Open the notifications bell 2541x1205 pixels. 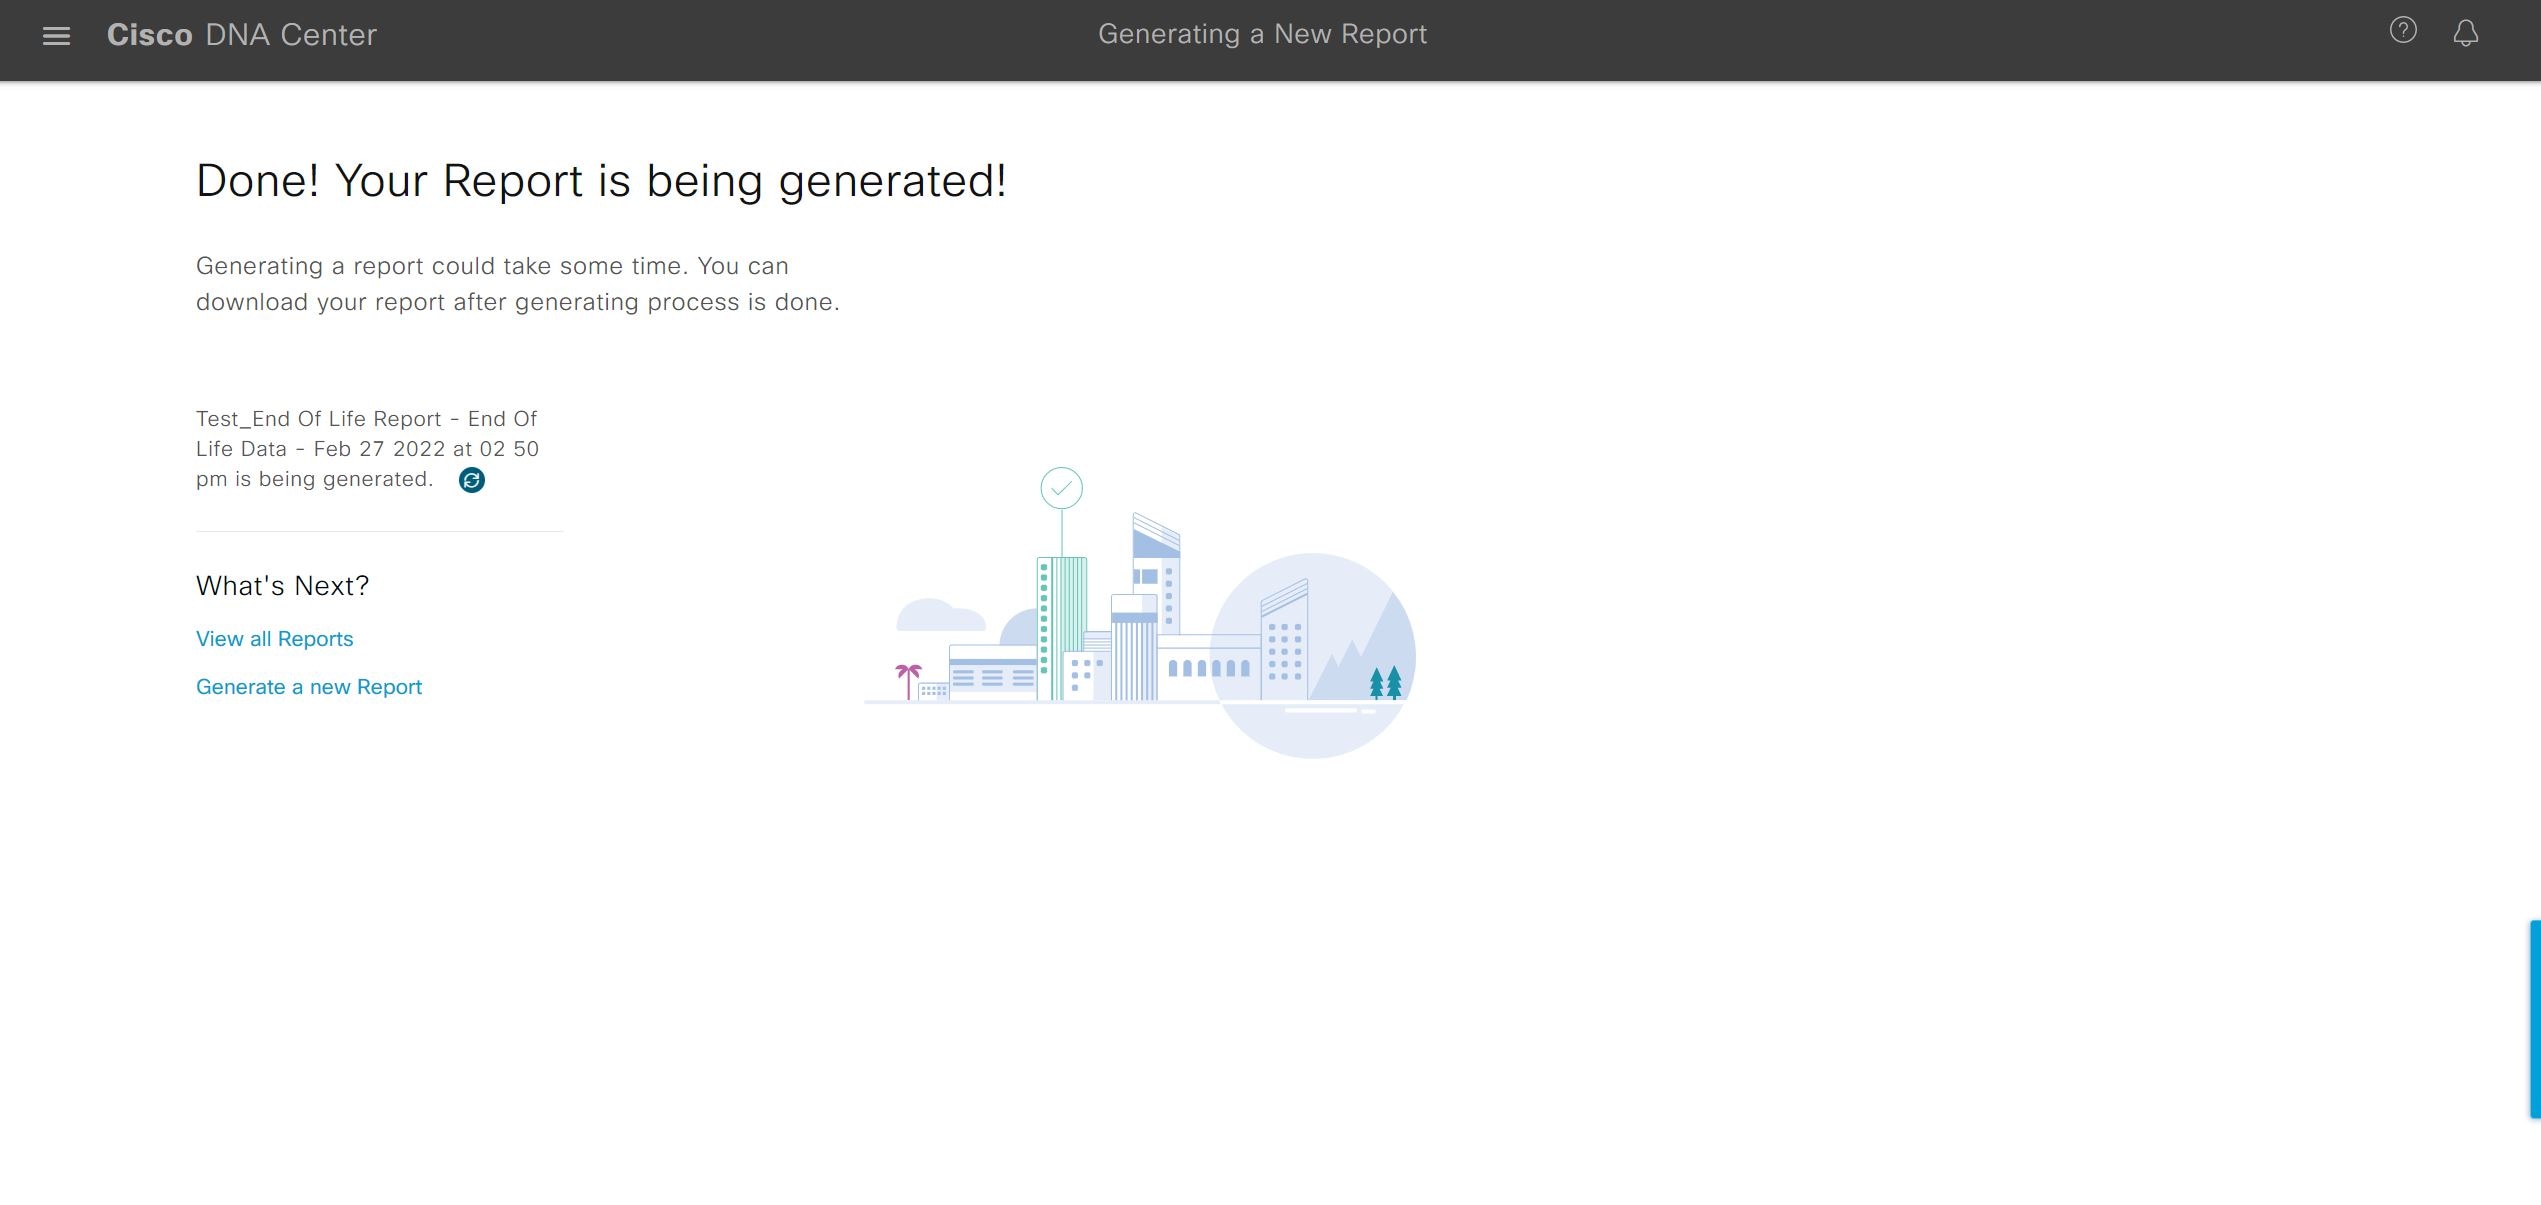[2465, 34]
